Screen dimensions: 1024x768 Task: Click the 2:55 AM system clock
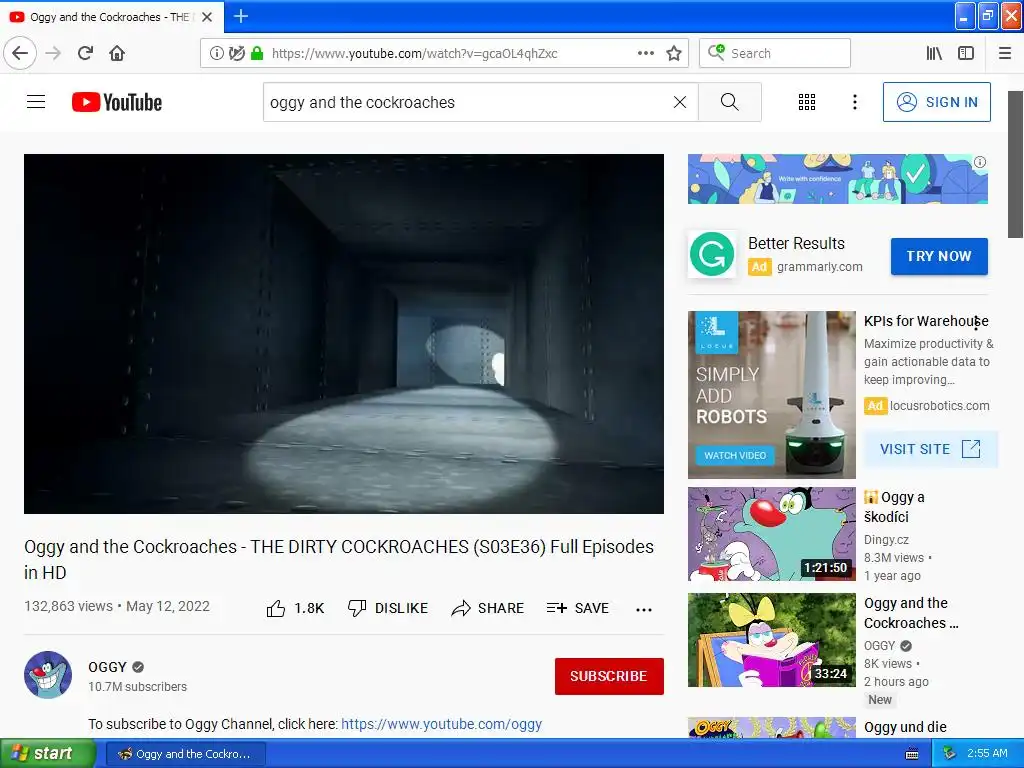tap(987, 754)
